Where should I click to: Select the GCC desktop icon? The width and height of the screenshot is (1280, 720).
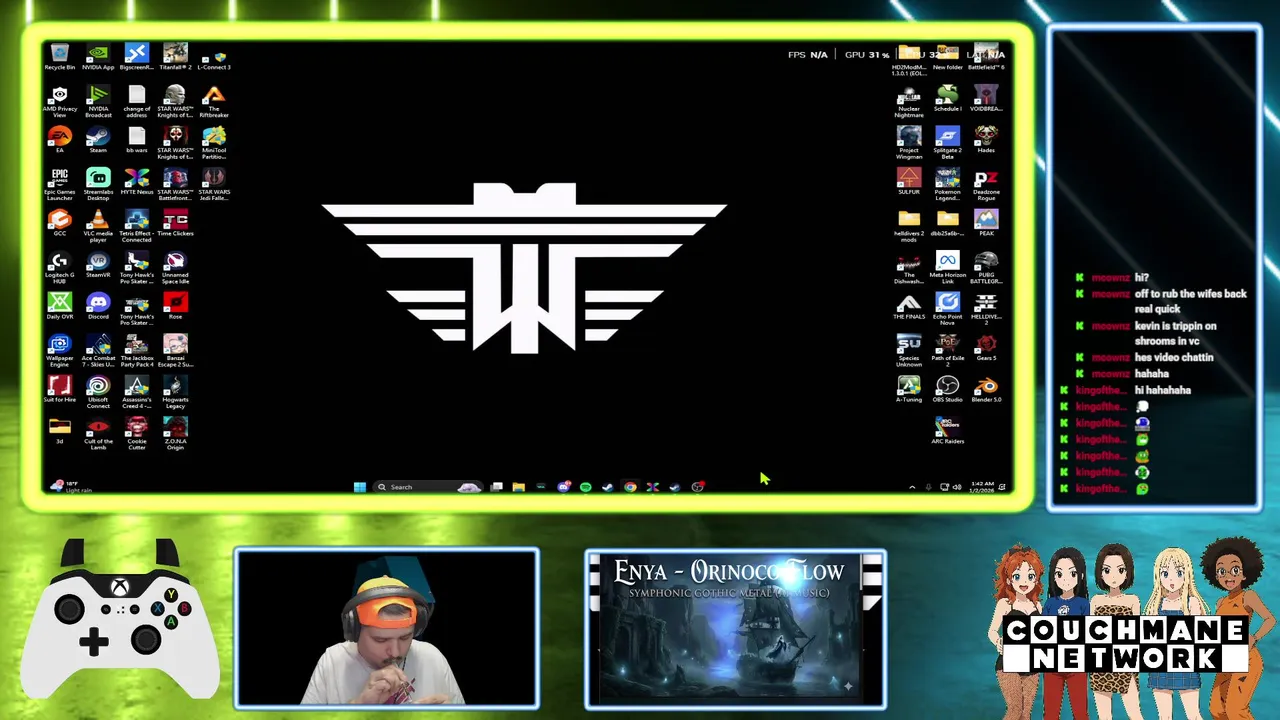[x=59, y=223]
